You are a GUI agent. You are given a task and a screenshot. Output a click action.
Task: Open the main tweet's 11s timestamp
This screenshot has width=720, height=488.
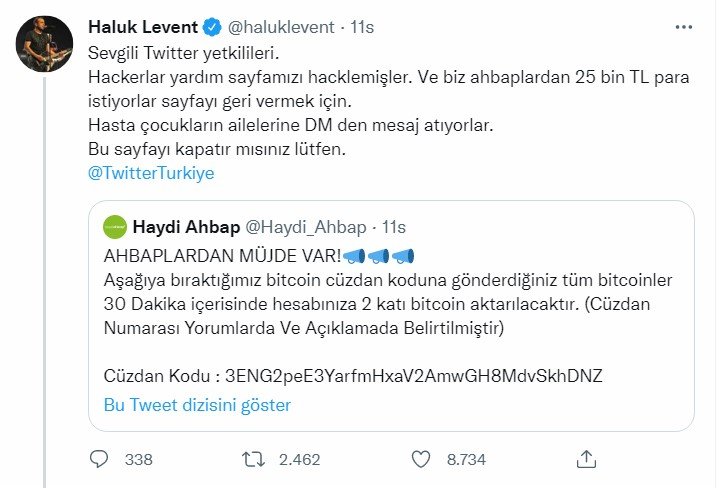[x=362, y=25]
